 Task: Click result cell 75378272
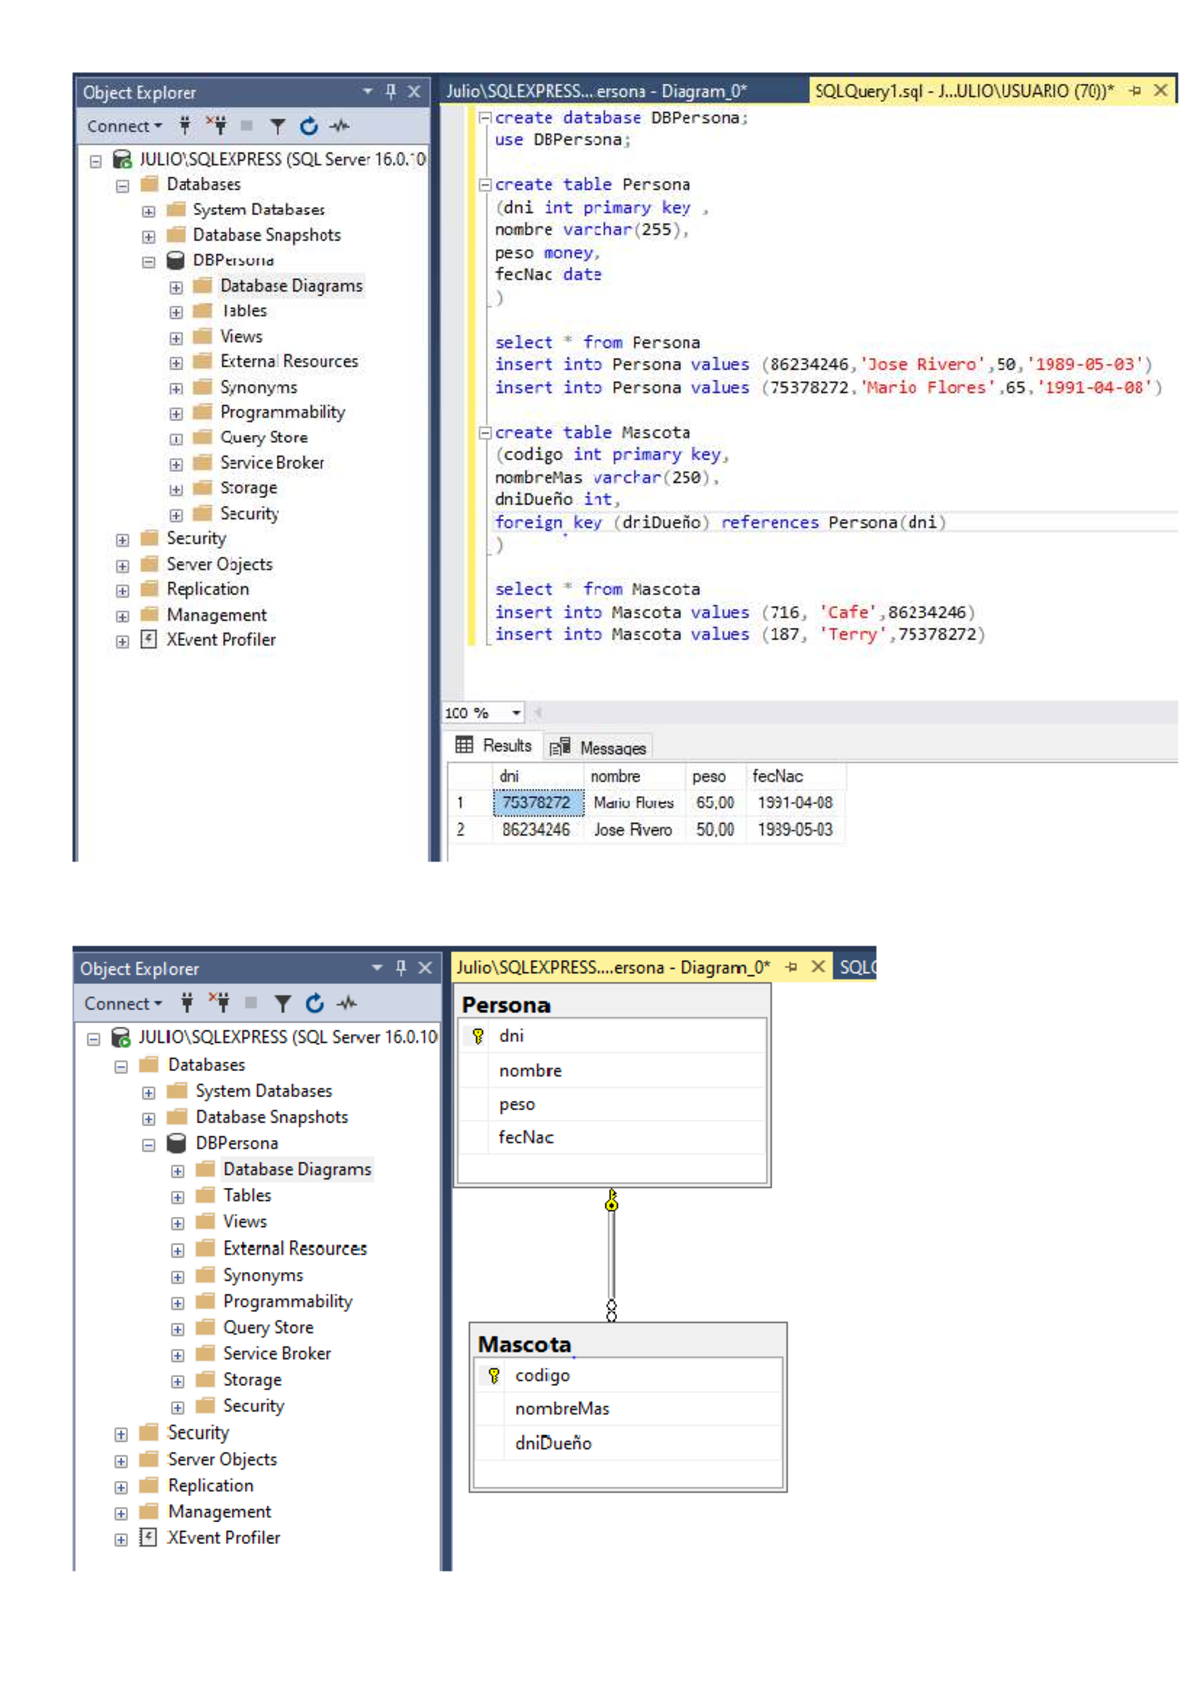(x=537, y=802)
